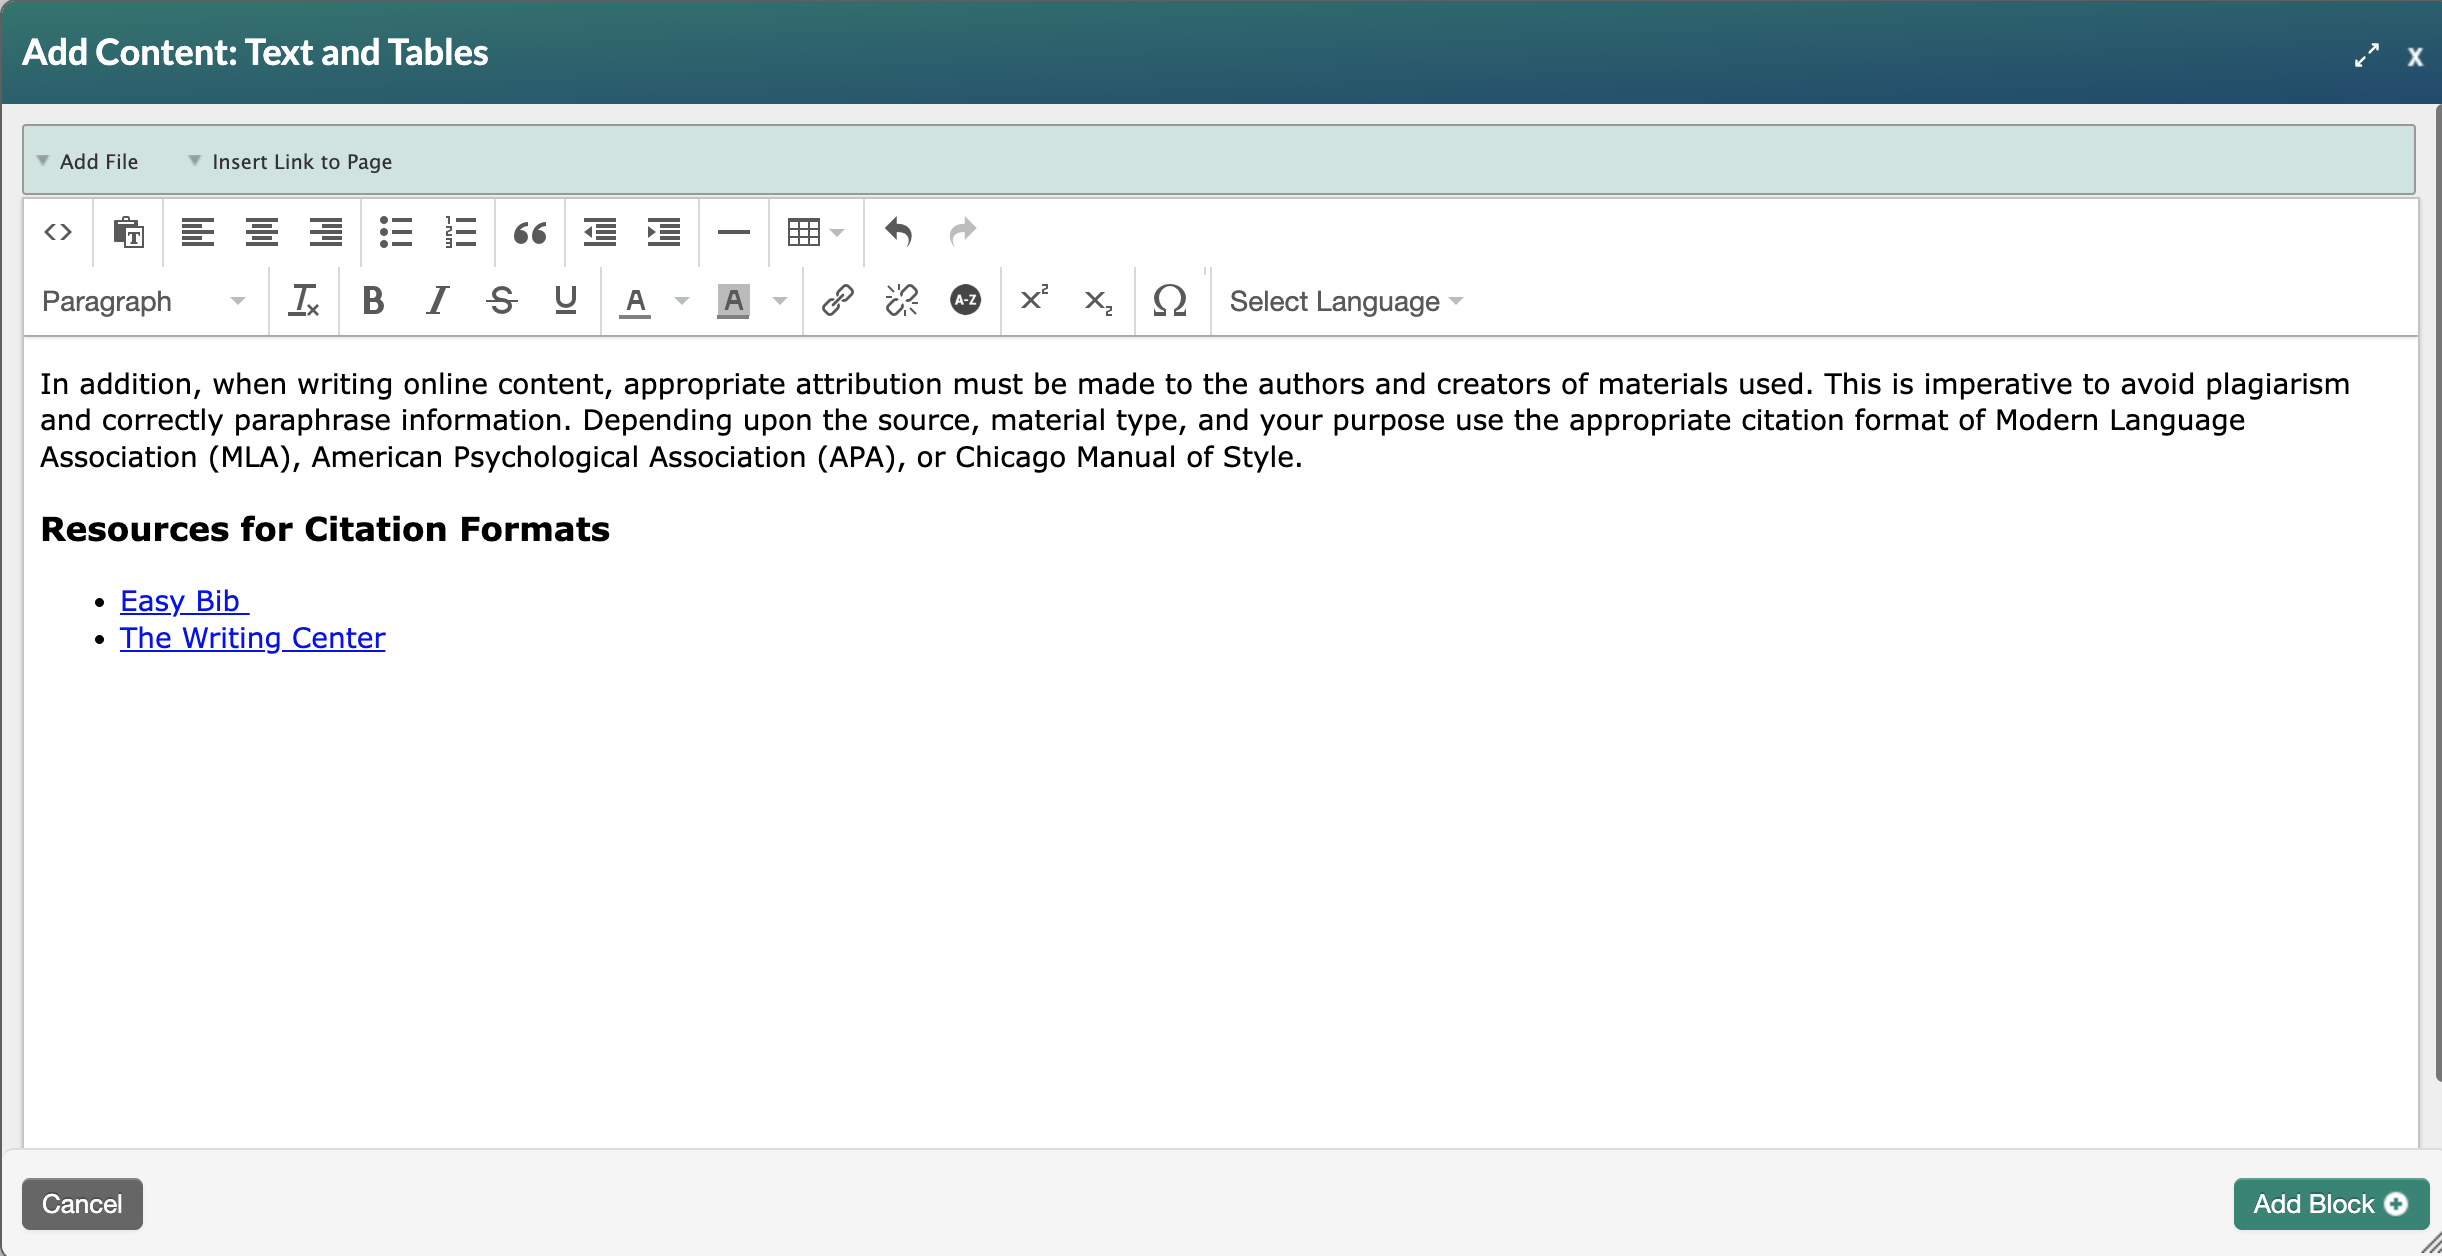Image resolution: width=2442 pixels, height=1256 pixels.
Task: Remove the link
Action: 902,301
